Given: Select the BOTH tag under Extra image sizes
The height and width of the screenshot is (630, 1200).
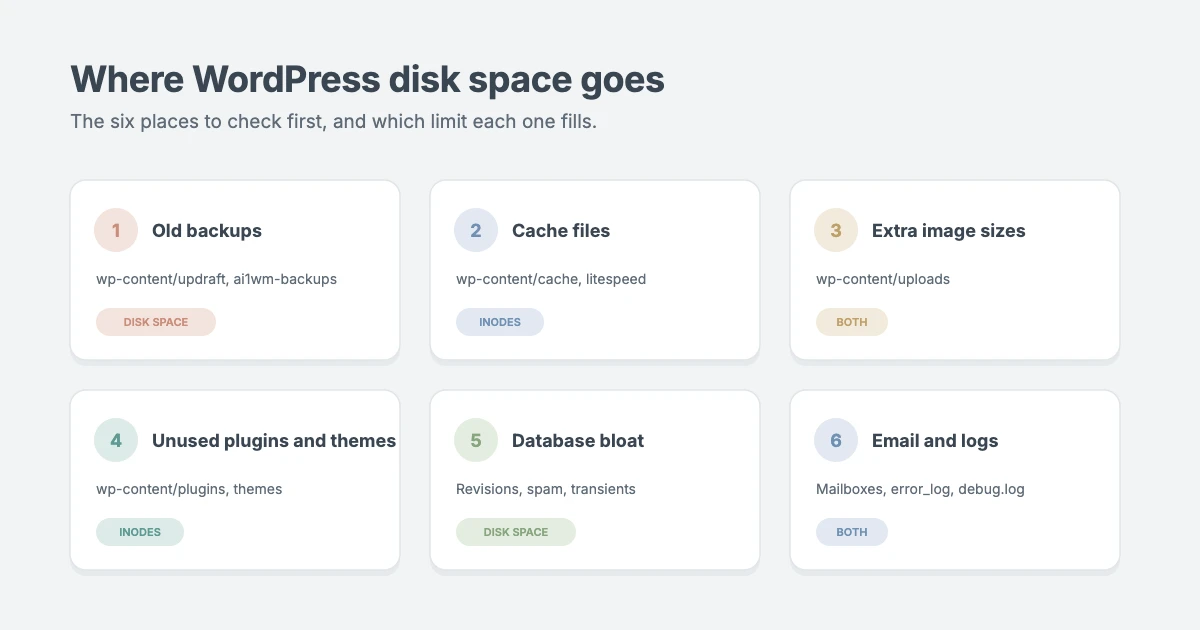Looking at the screenshot, I should pos(852,322).
